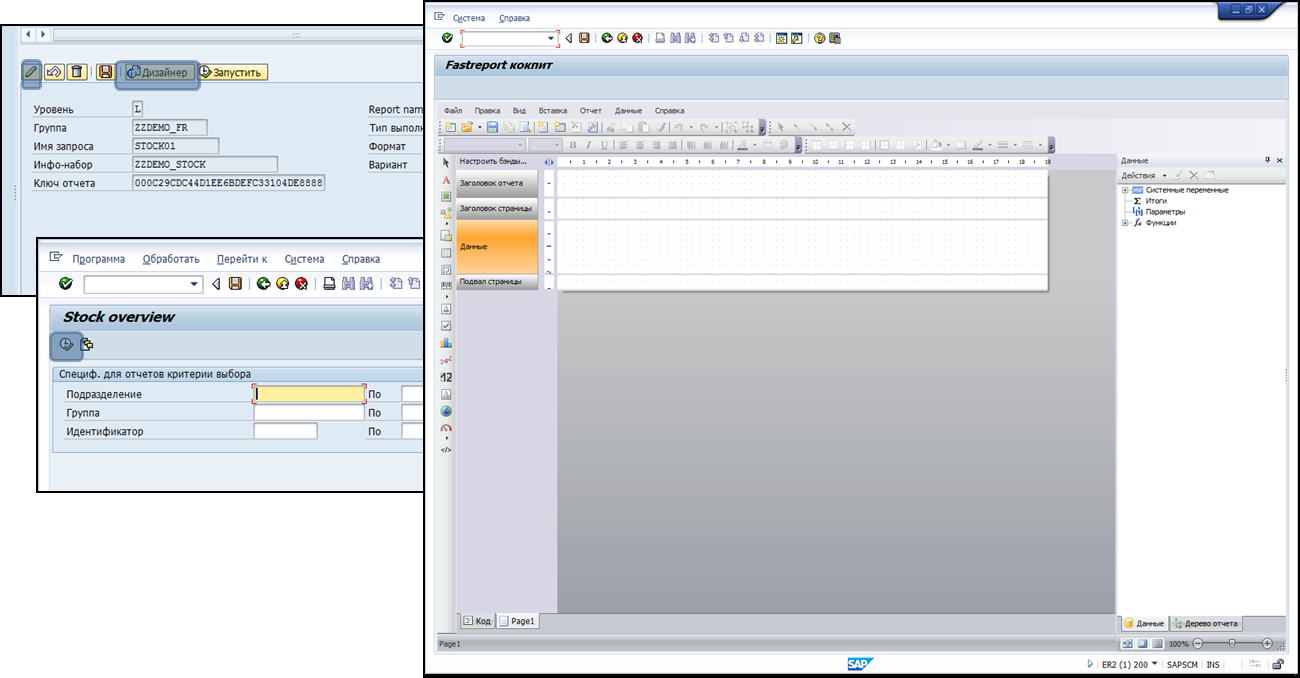Click the '</>' code icon in left sidebar
The height and width of the screenshot is (678, 1300).
tap(446, 450)
